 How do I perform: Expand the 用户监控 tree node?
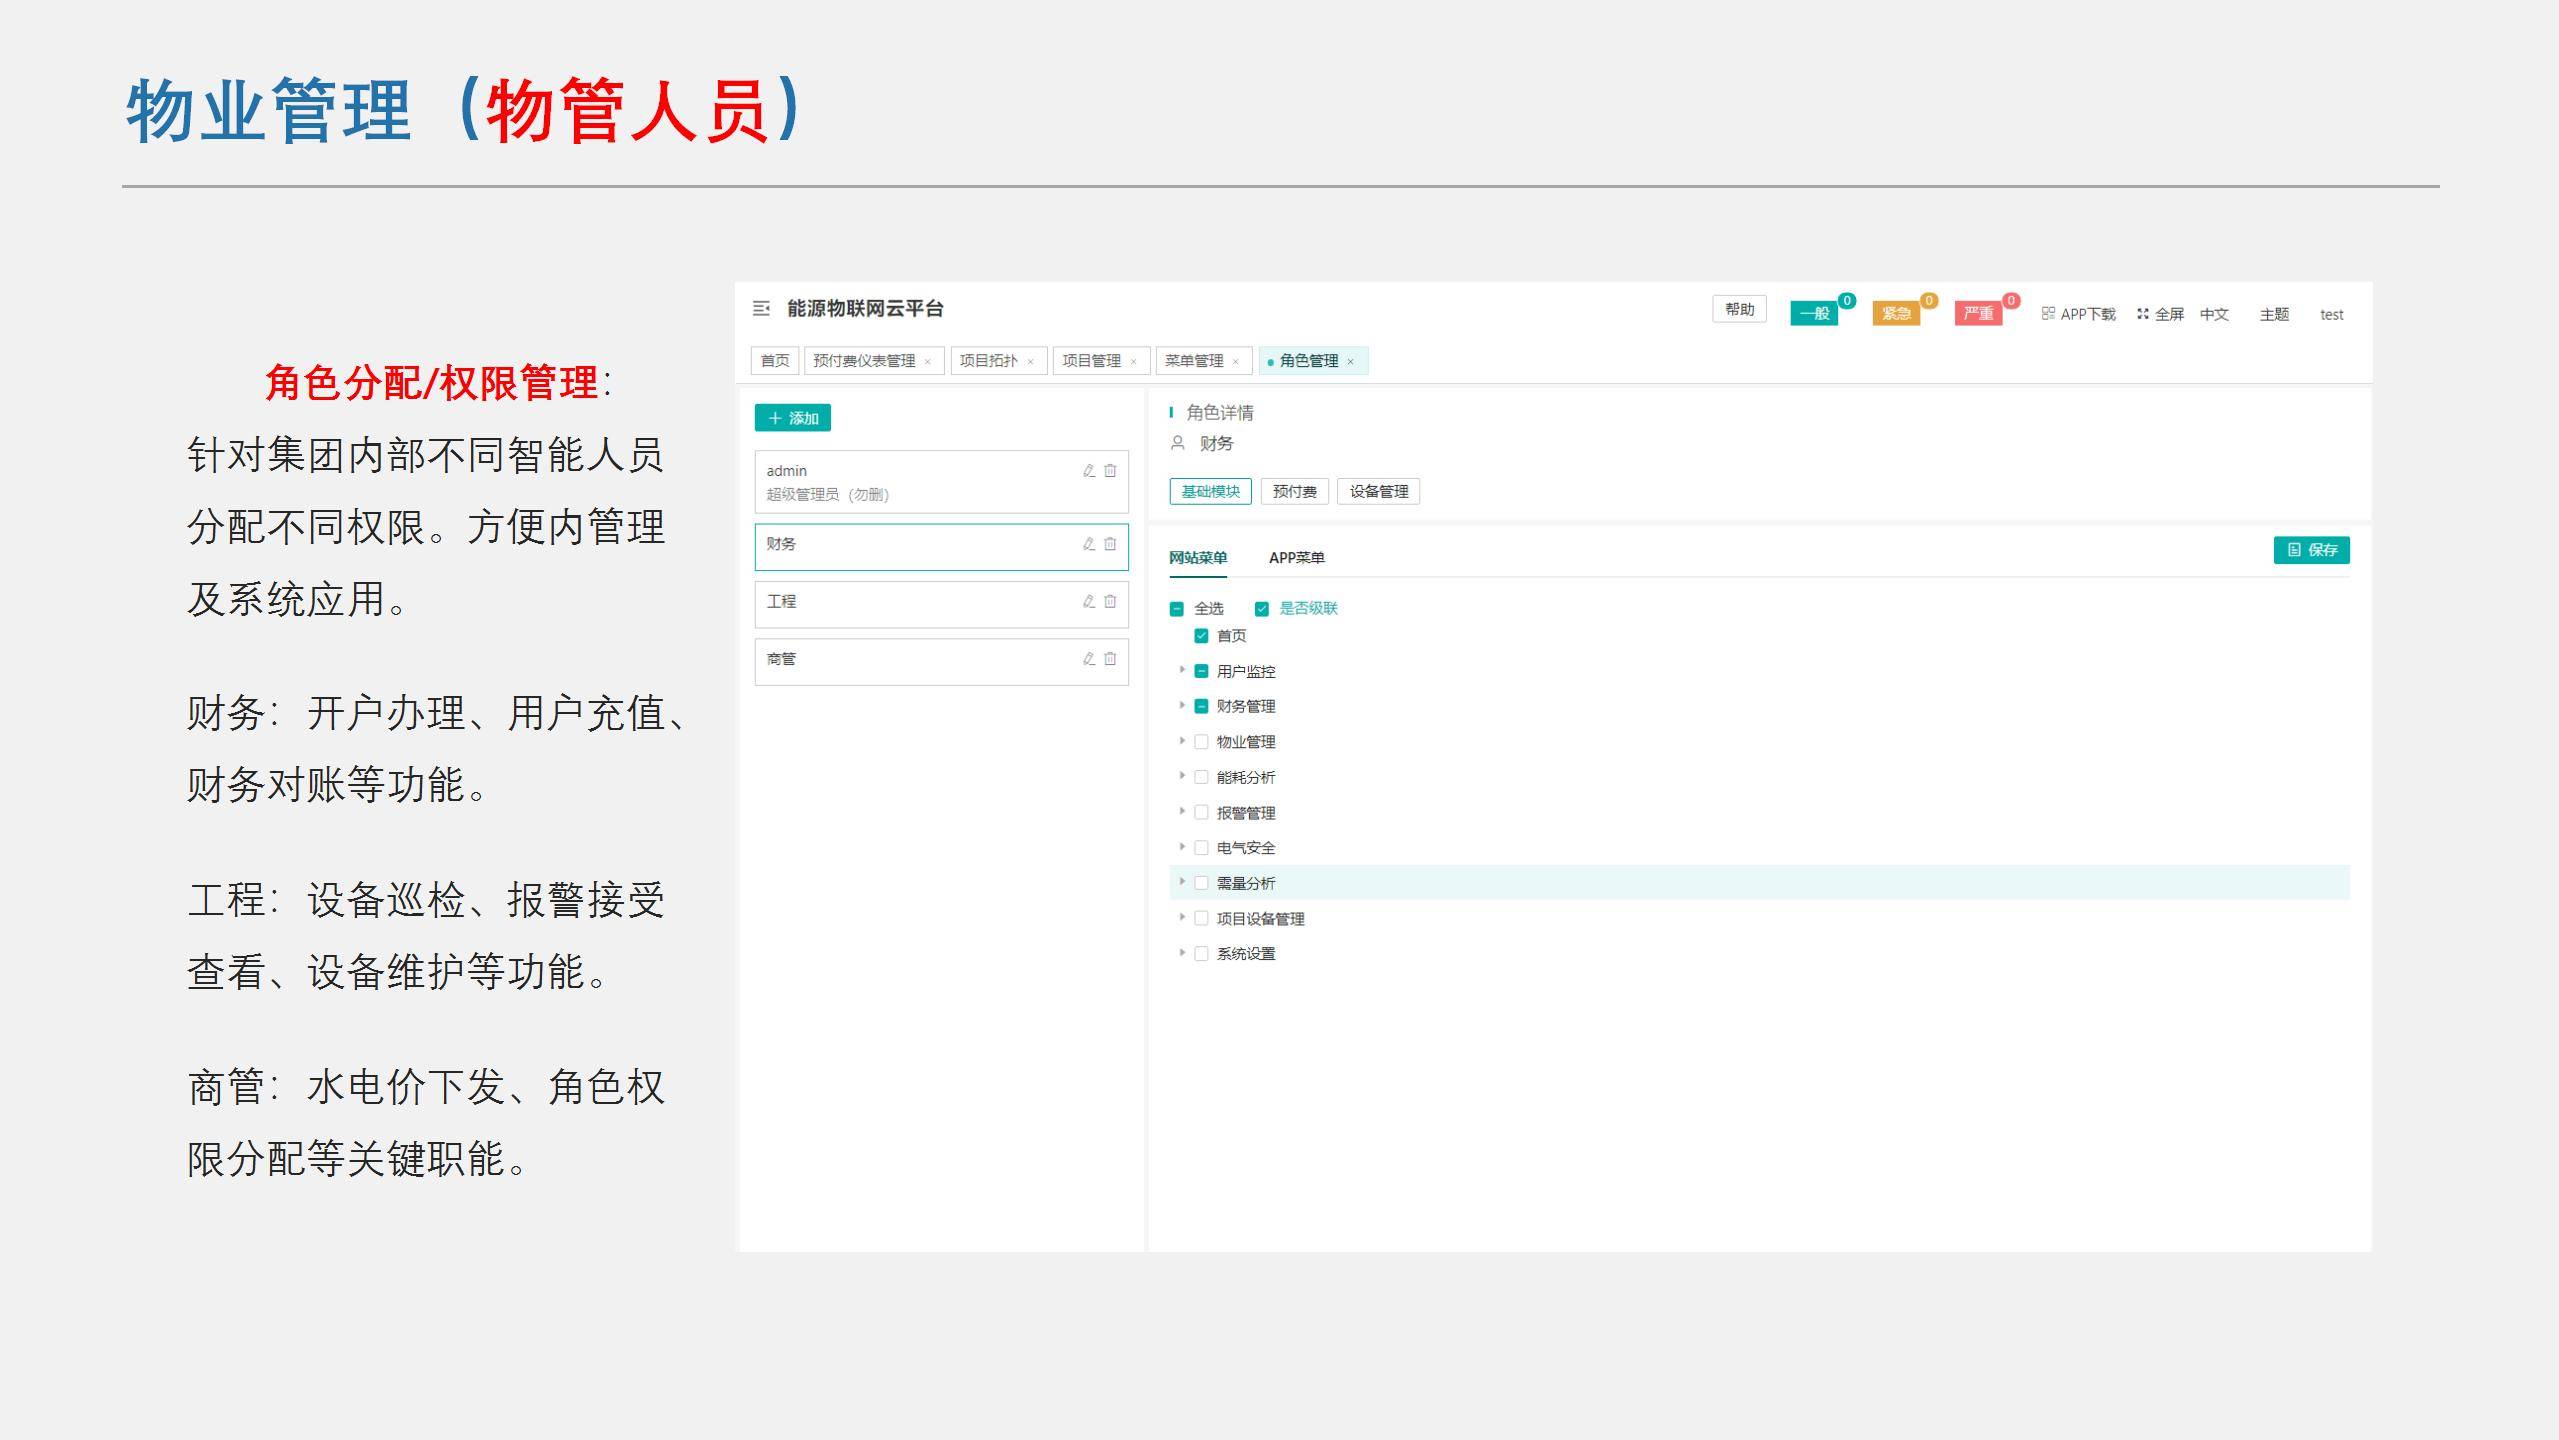coord(1182,670)
